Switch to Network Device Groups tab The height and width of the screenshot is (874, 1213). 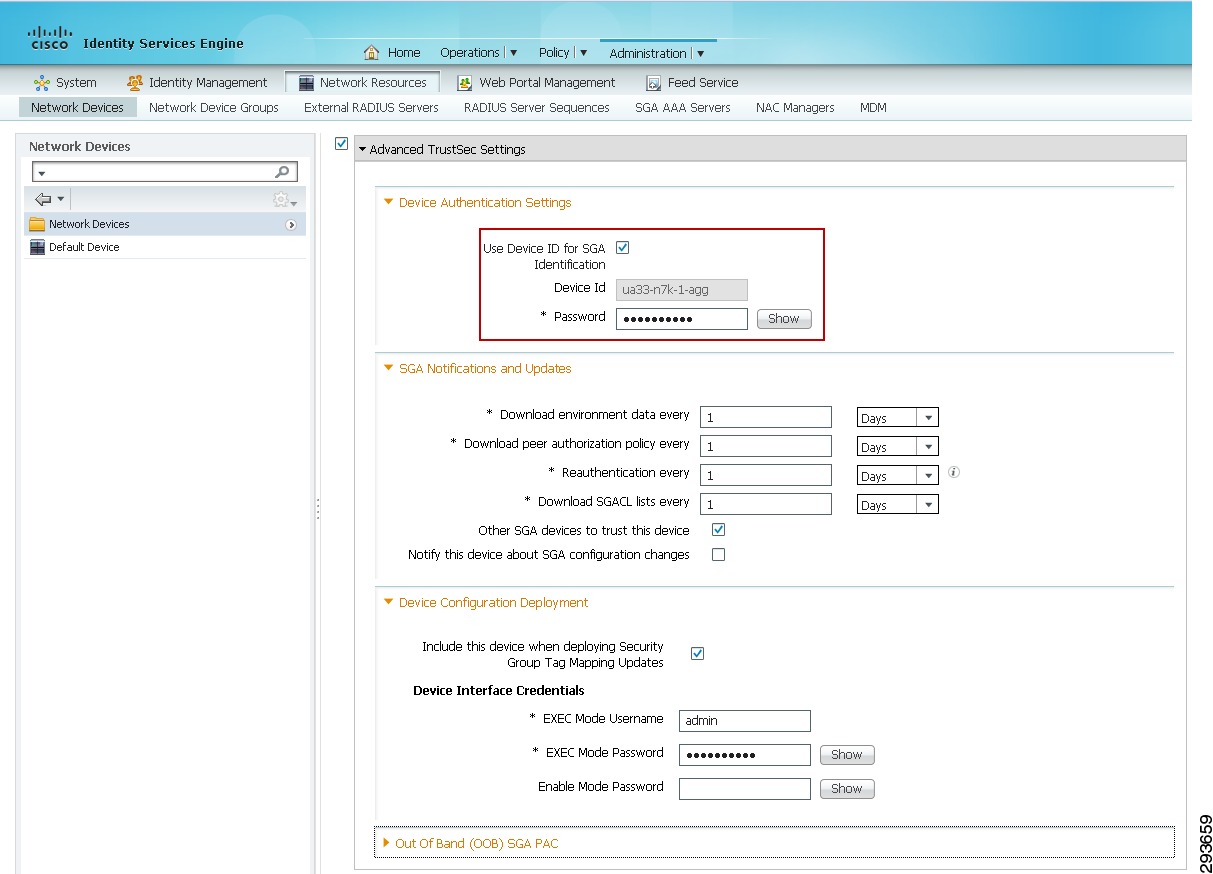click(x=214, y=107)
